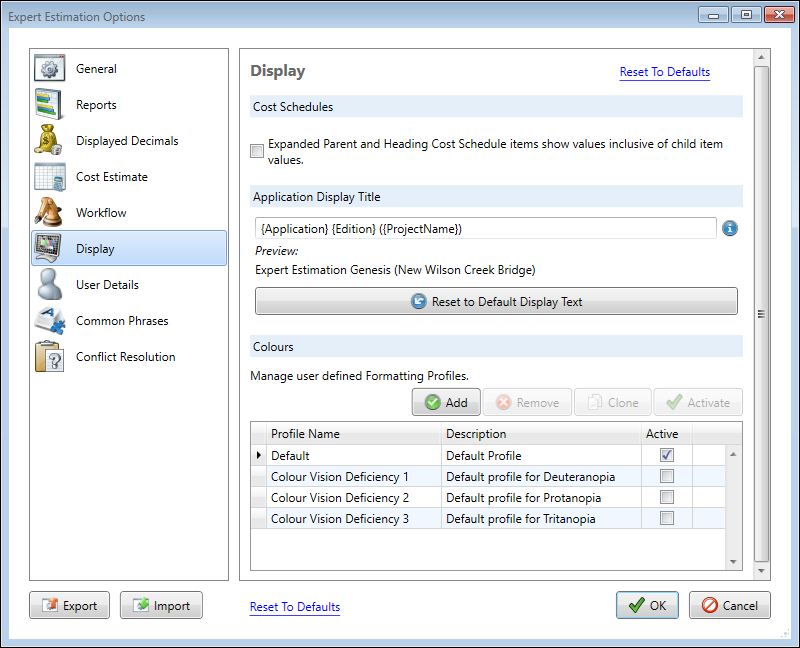800x648 pixels.
Task: Open Workflow via the chess piece icon
Action: (x=50, y=213)
